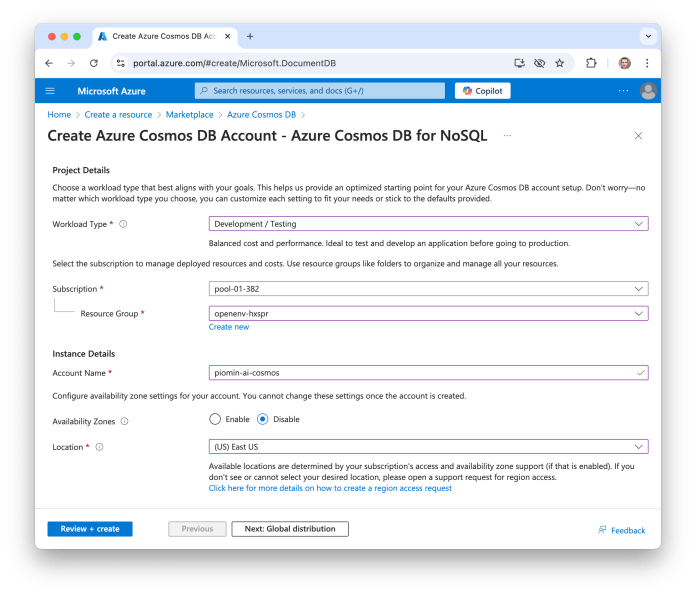Select Disable for Availability Zones
696x595 pixels.
click(x=263, y=419)
